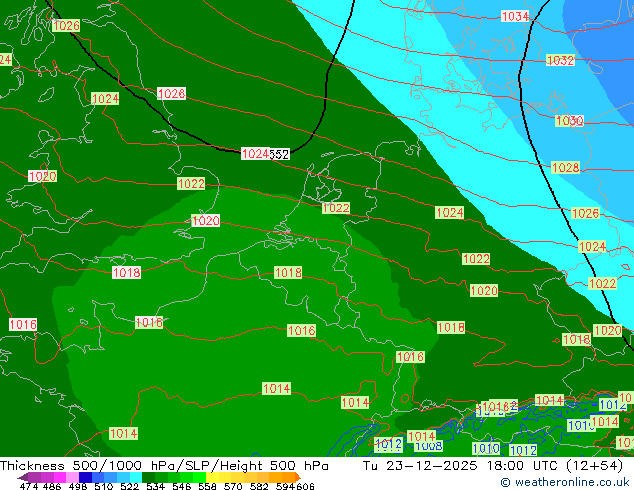Screen dimensions: 634x490
Task: Click the orange legend arrow at scale end
Action: pyautogui.click(x=298, y=477)
